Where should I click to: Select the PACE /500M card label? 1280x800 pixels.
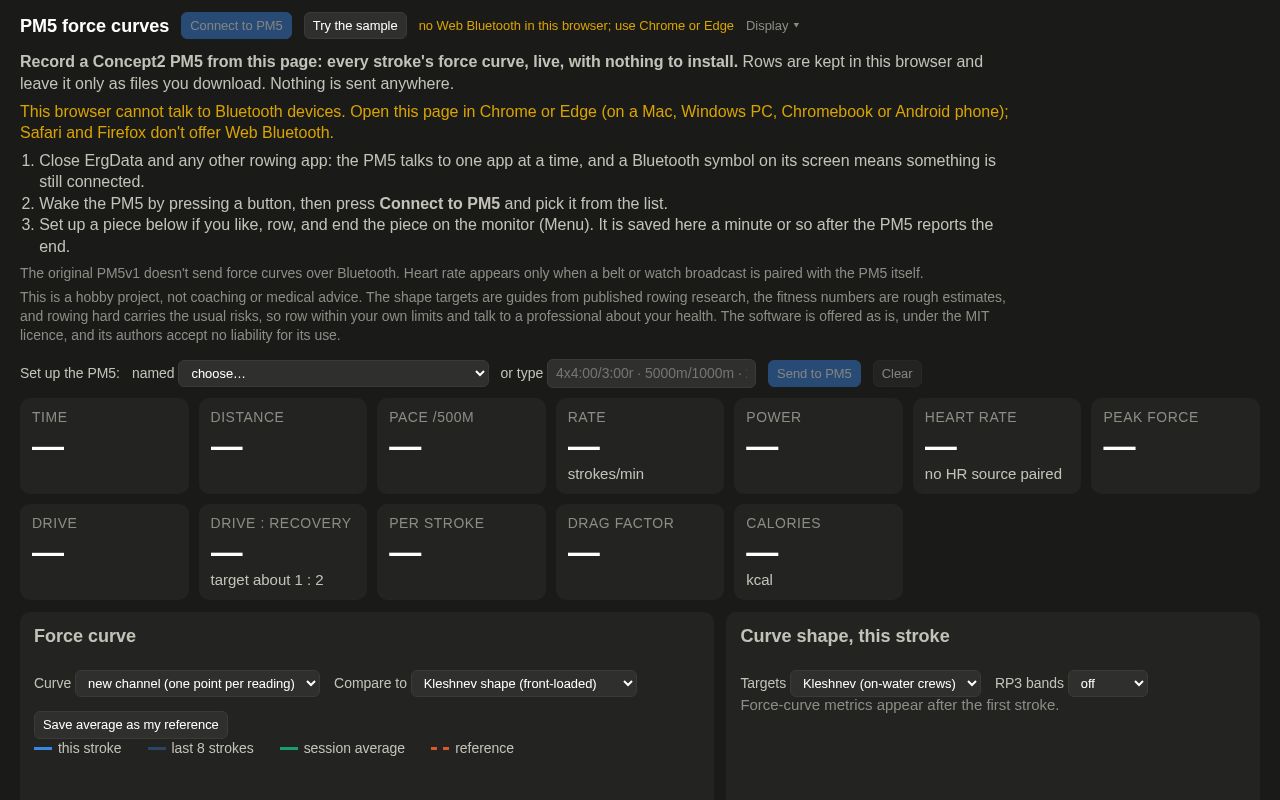[x=431, y=417]
